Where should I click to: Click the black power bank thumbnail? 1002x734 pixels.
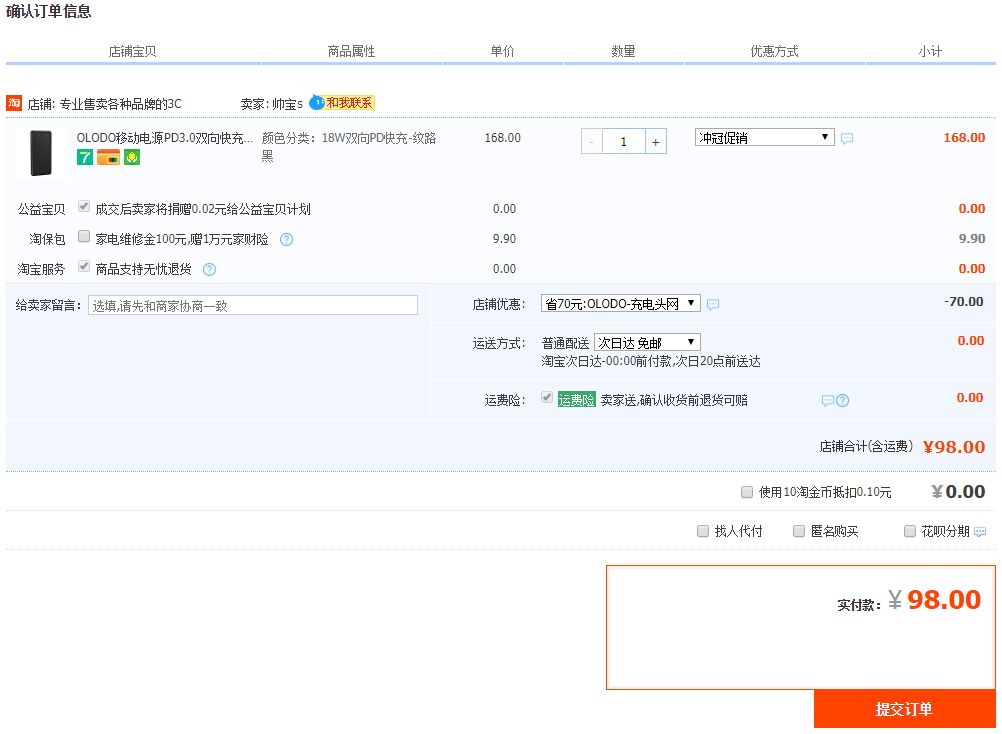coord(41,153)
